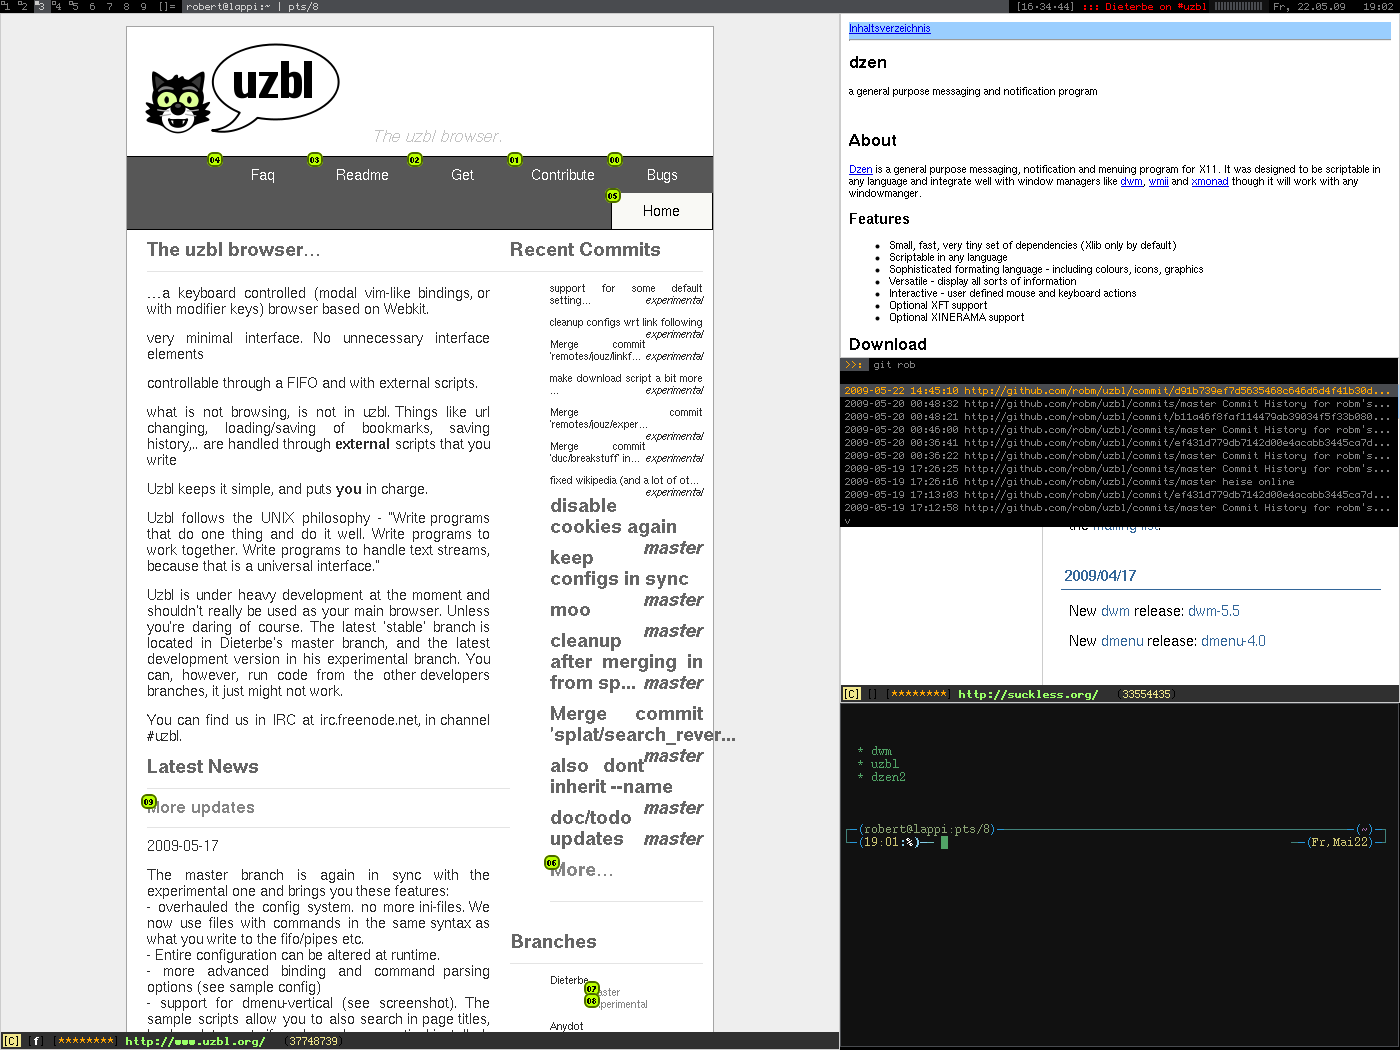Click the commit 'keep configs in sync'
Image resolution: width=1400 pixels, height=1050 pixels.
tap(619, 568)
